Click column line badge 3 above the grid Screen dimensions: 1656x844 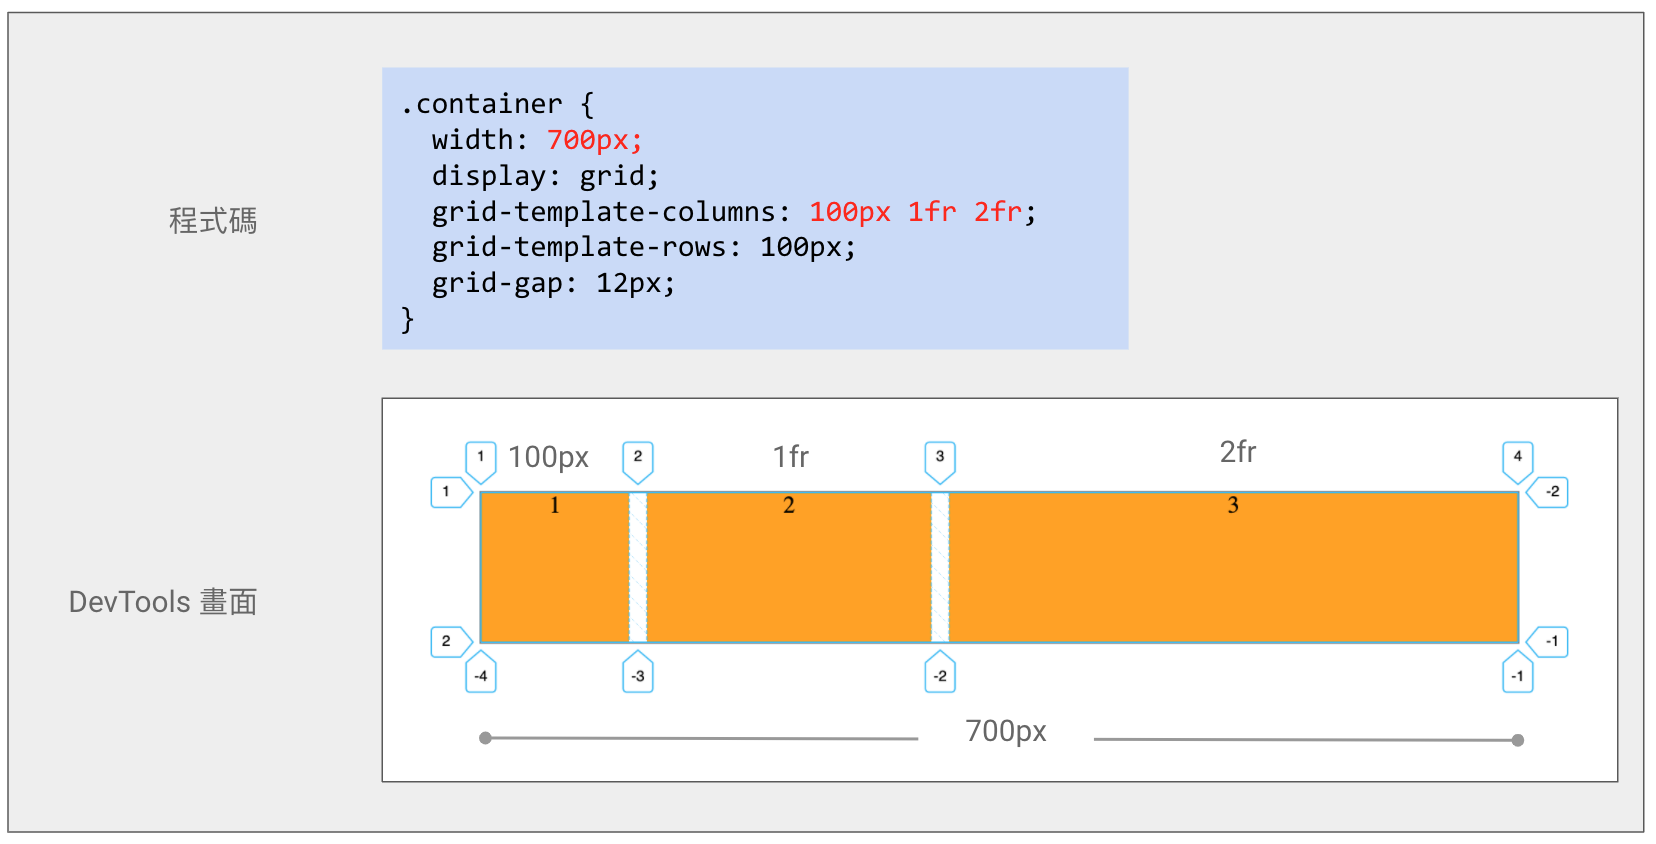pos(940,458)
